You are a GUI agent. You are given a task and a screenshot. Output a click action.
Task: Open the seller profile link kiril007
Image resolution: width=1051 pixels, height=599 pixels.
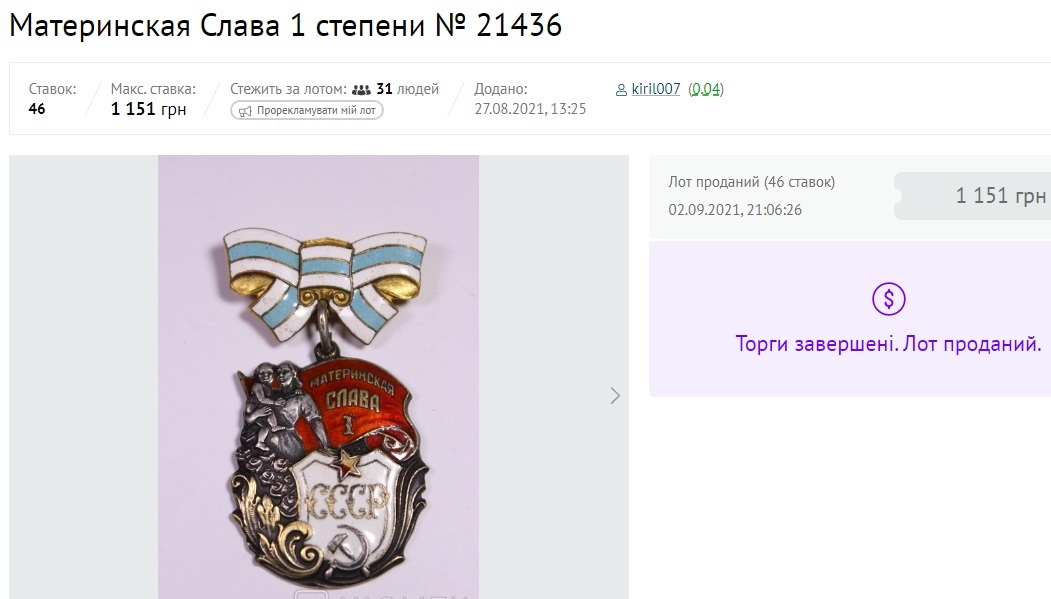(x=656, y=89)
